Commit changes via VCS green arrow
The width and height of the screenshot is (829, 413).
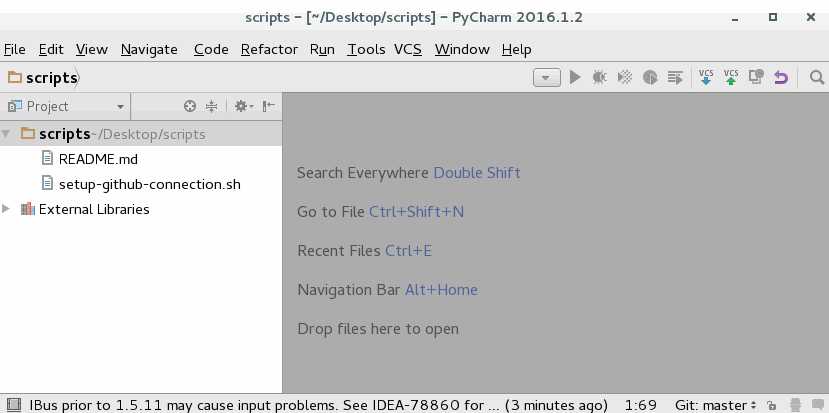[731, 77]
